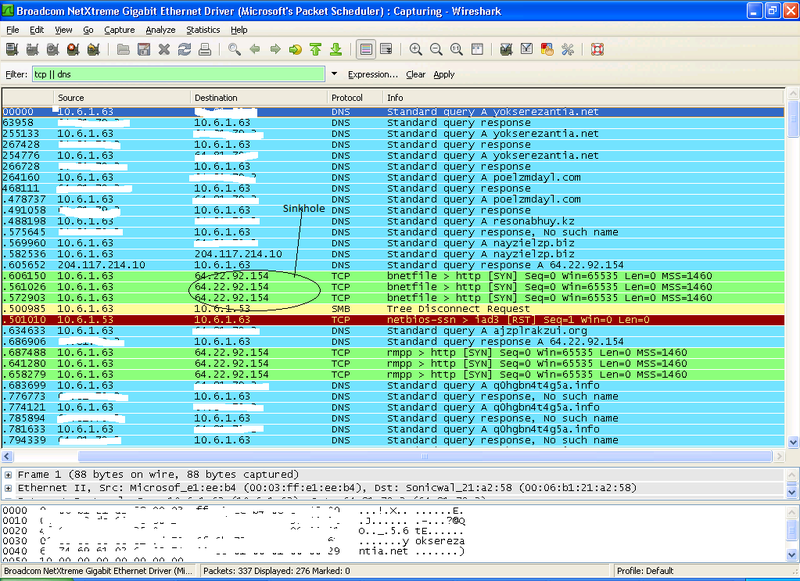Reload the capture file icon
Screen dimensions: 800x581
pyautogui.click(x=184, y=49)
